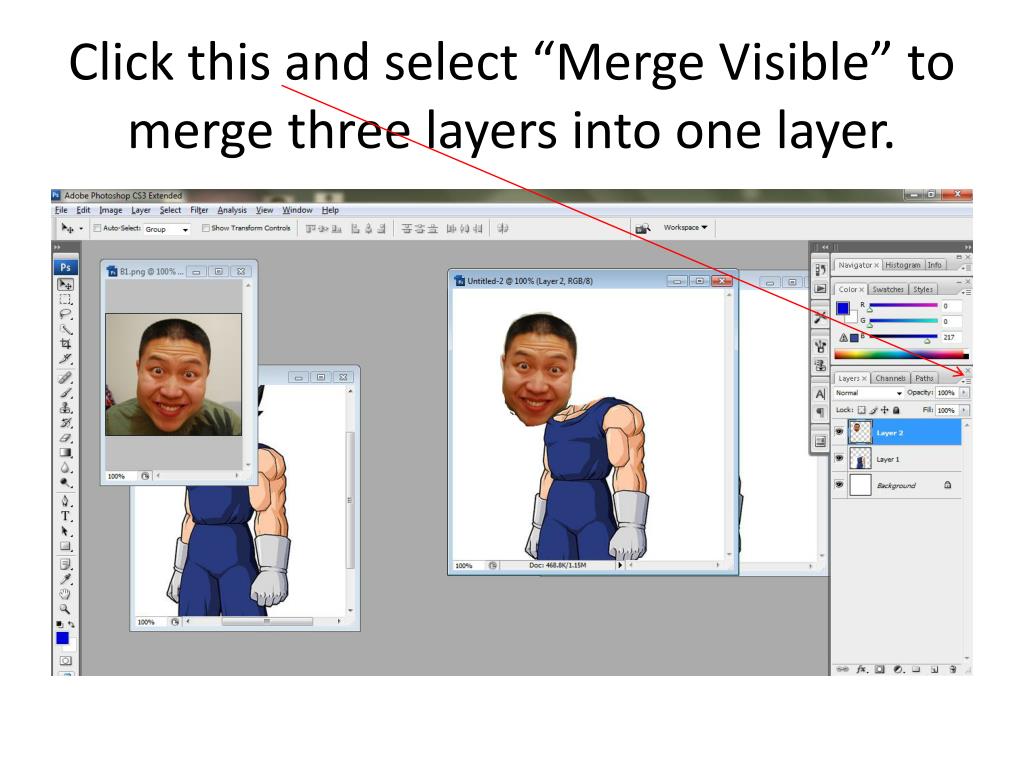Viewport: 1024px width, 768px height.
Task: Toggle lock all padlock icon
Action: tap(897, 410)
